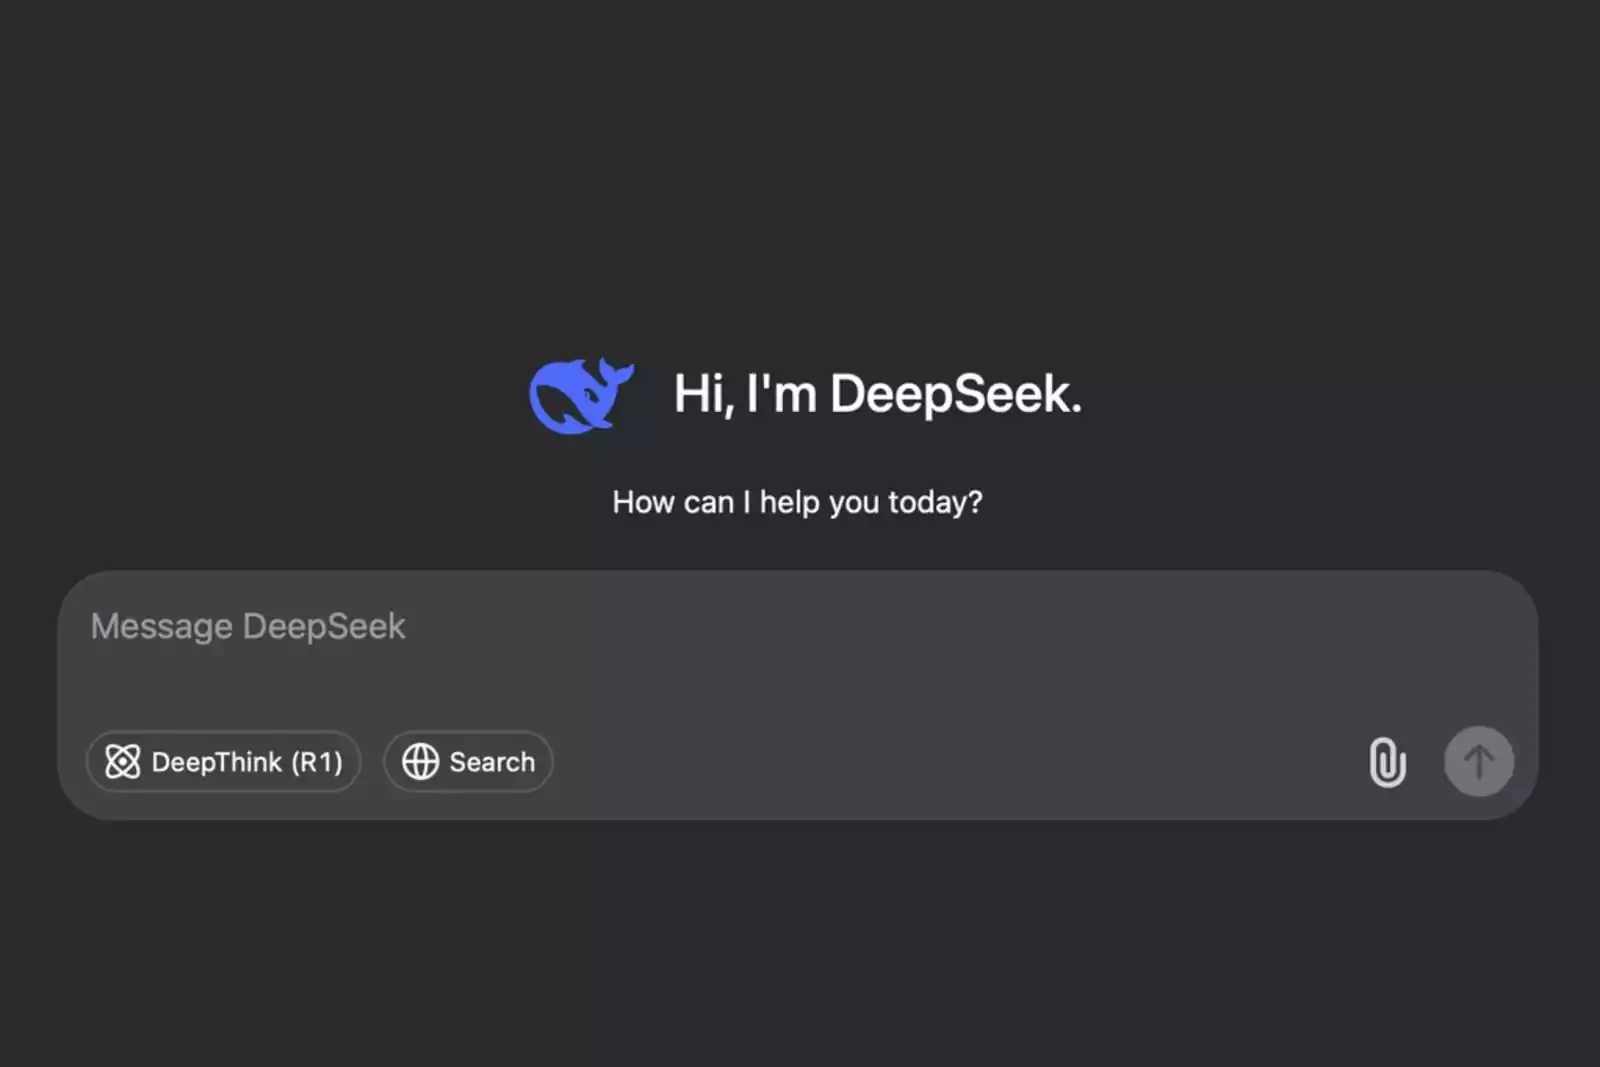
Task: Activate the Search capability pill
Action: click(x=467, y=762)
